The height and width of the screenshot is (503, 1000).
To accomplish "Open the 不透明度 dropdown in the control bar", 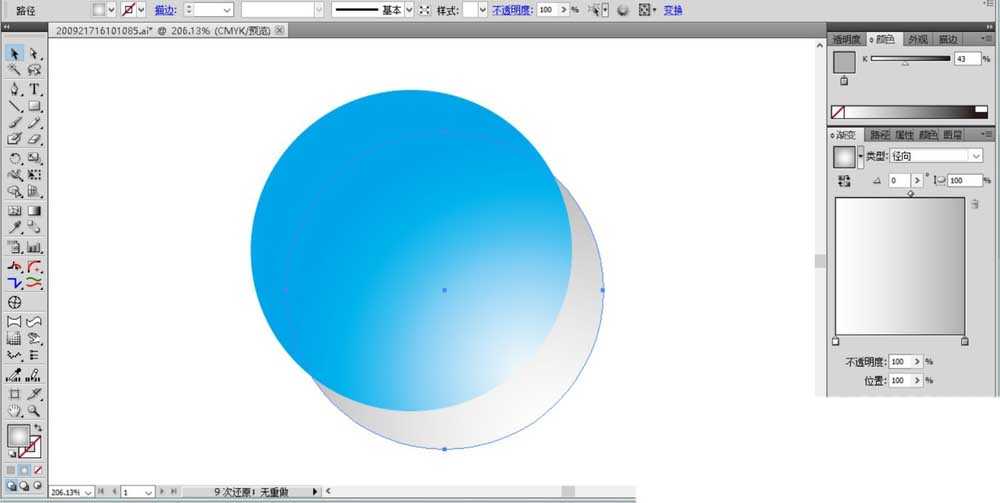I will pyautogui.click(x=564, y=10).
